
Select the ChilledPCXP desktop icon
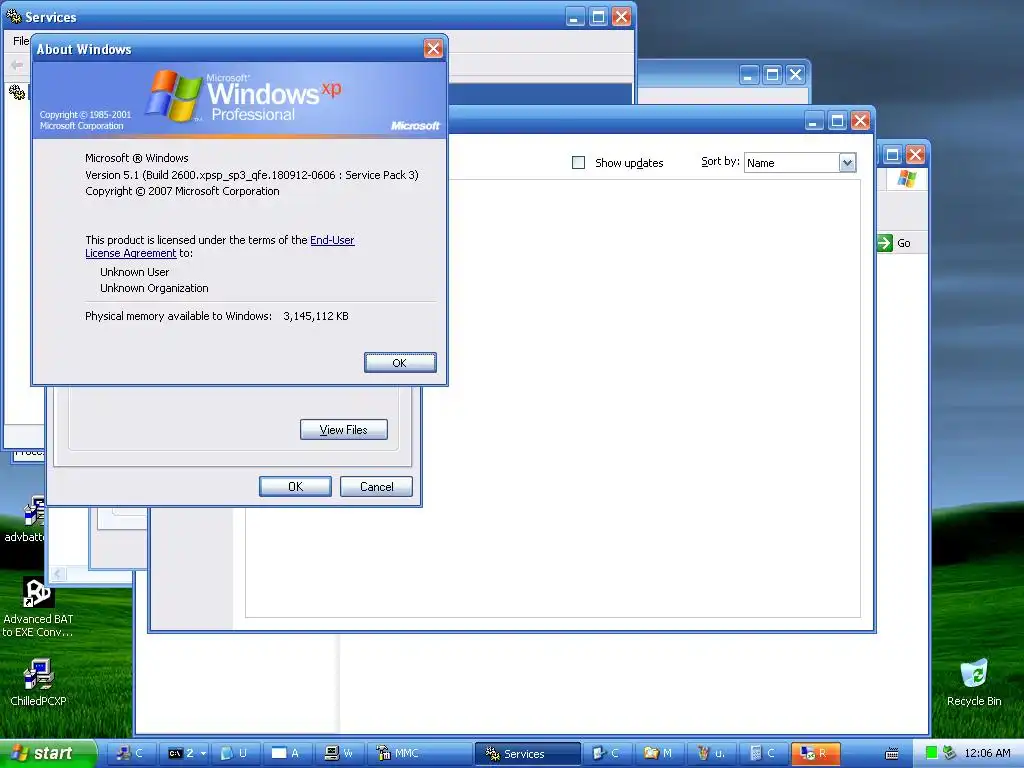click(x=38, y=682)
